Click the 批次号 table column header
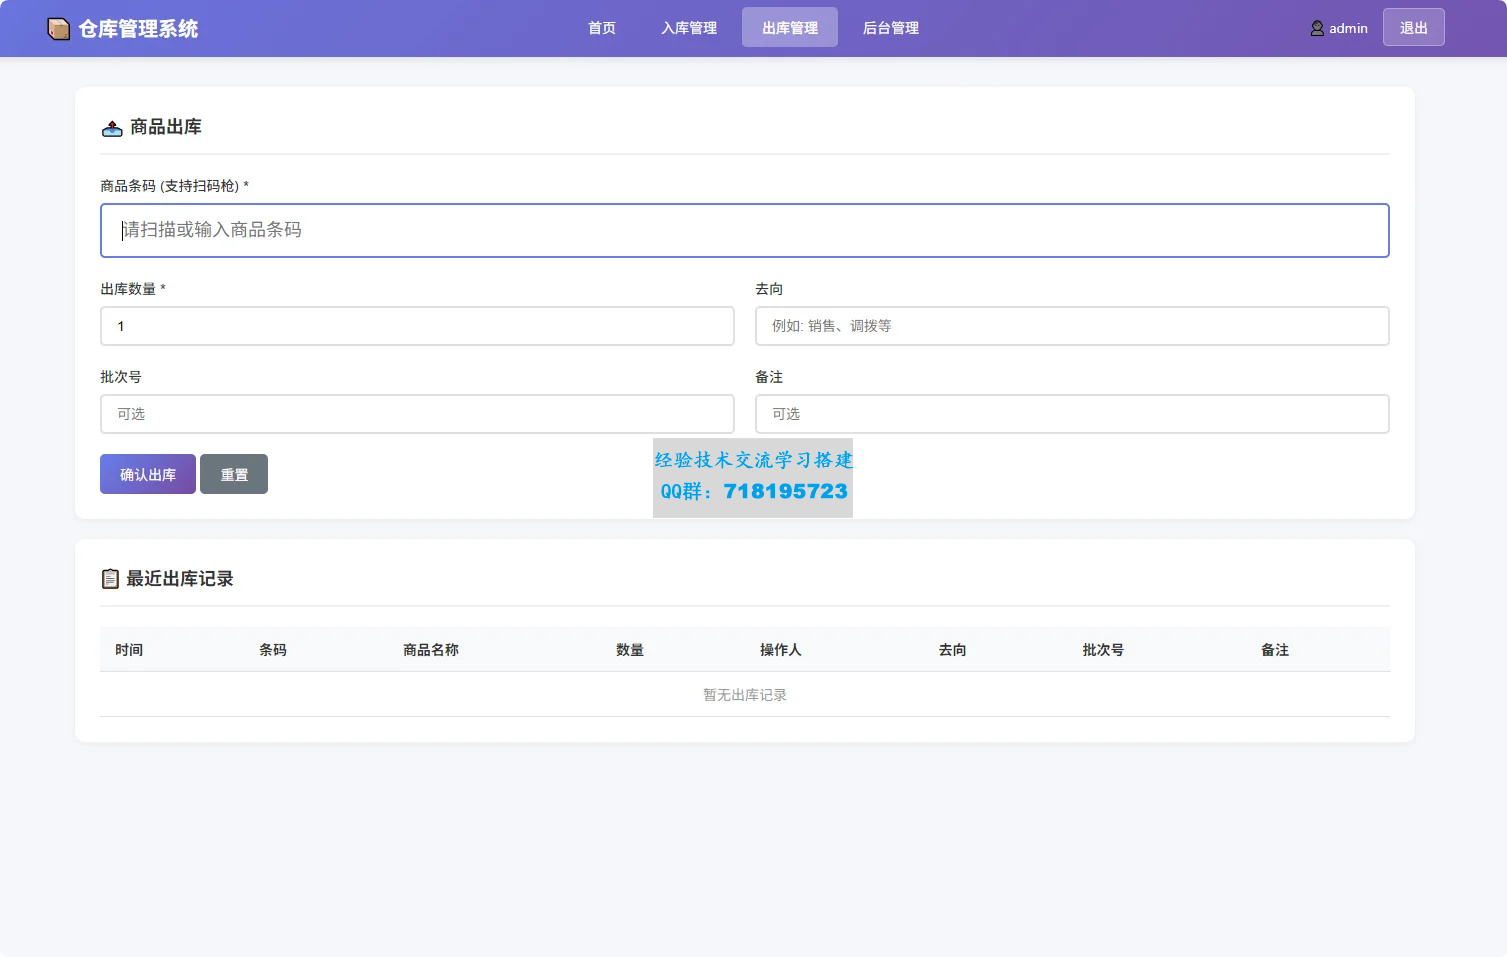This screenshot has height=957, width=1507. [x=1103, y=650]
